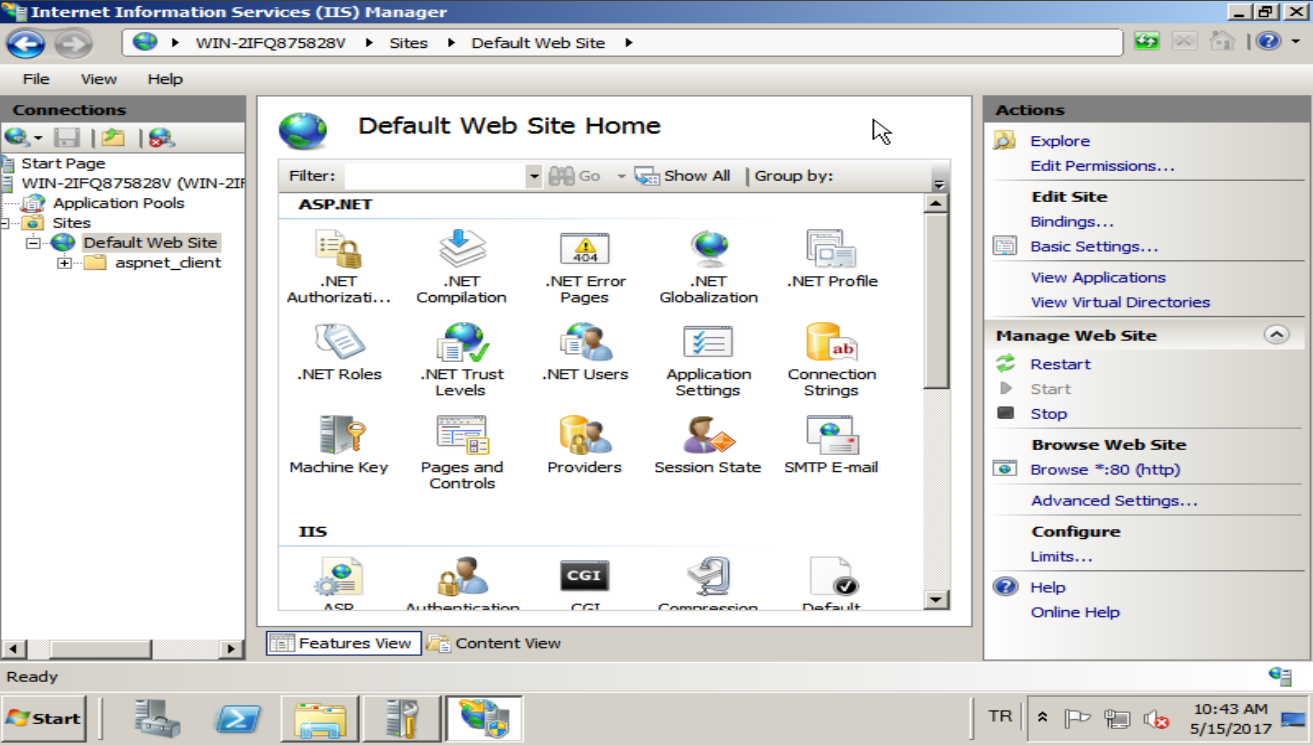
Task: Open the SMTP E-mail feature
Action: (831, 444)
